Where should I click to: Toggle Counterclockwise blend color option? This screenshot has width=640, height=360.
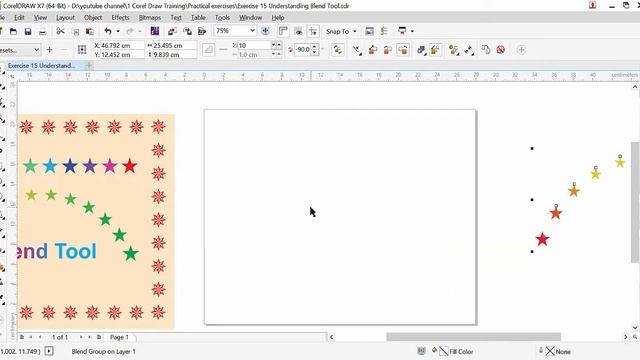[x=403, y=50]
